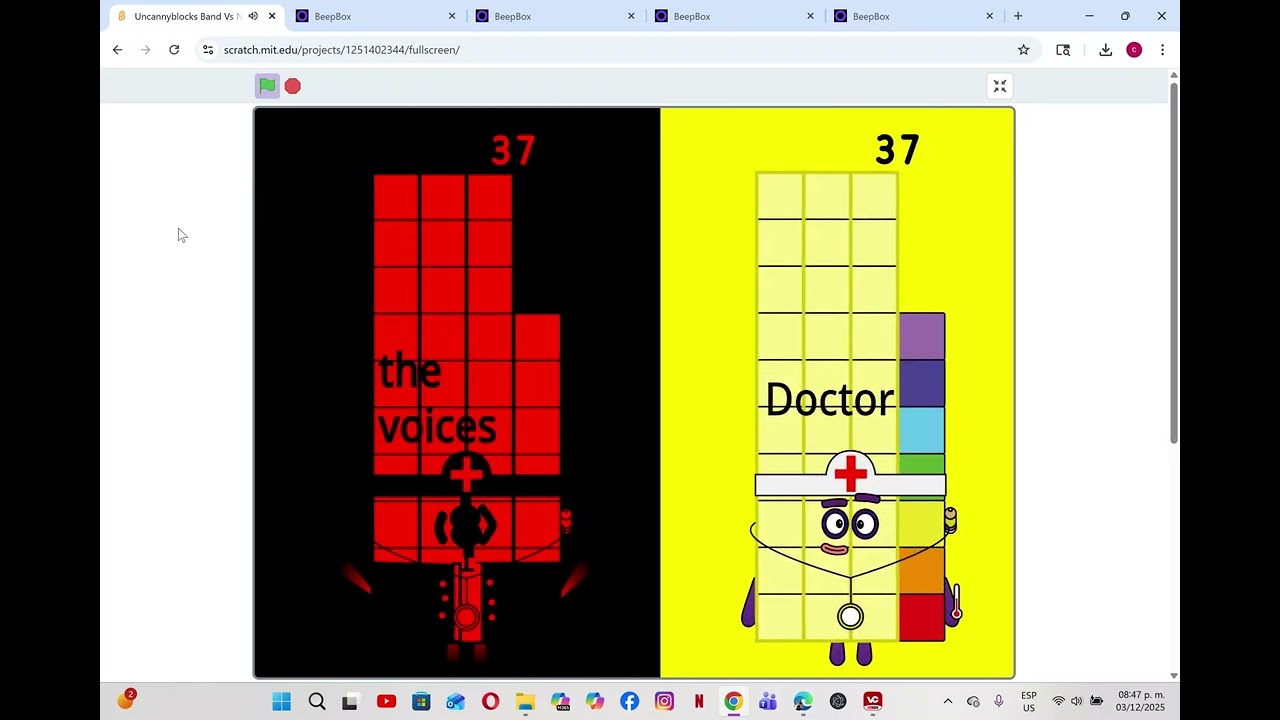1280x720 pixels.
Task: Open Microsoft Store from the taskbar
Action: coord(421,702)
